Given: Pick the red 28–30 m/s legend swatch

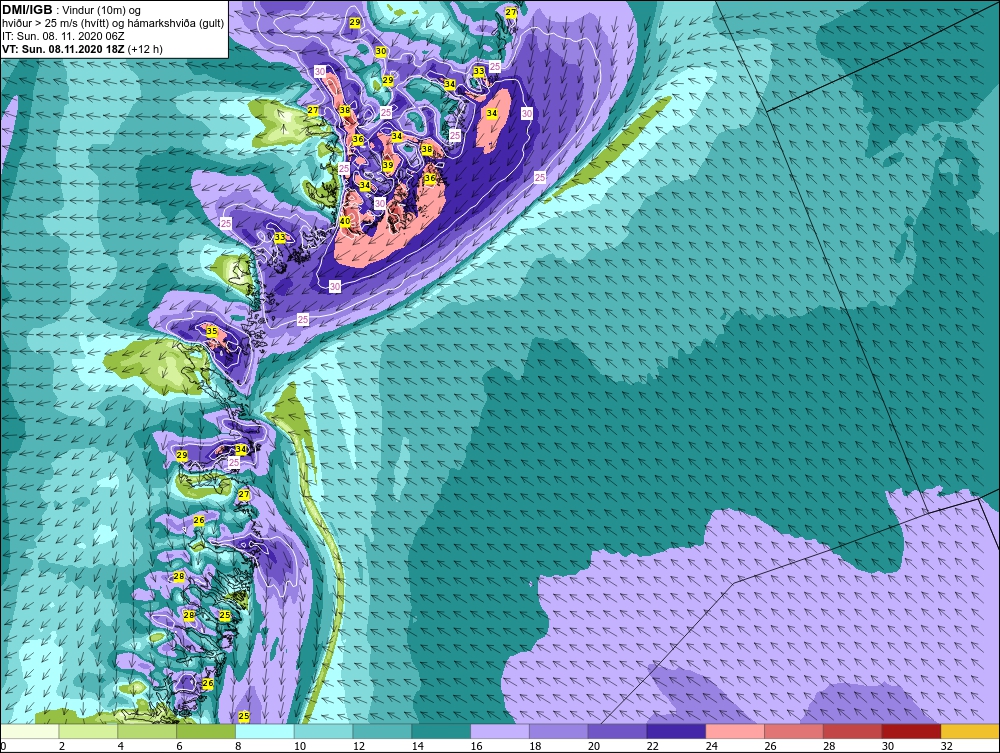Looking at the screenshot, I should click(853, 731).
